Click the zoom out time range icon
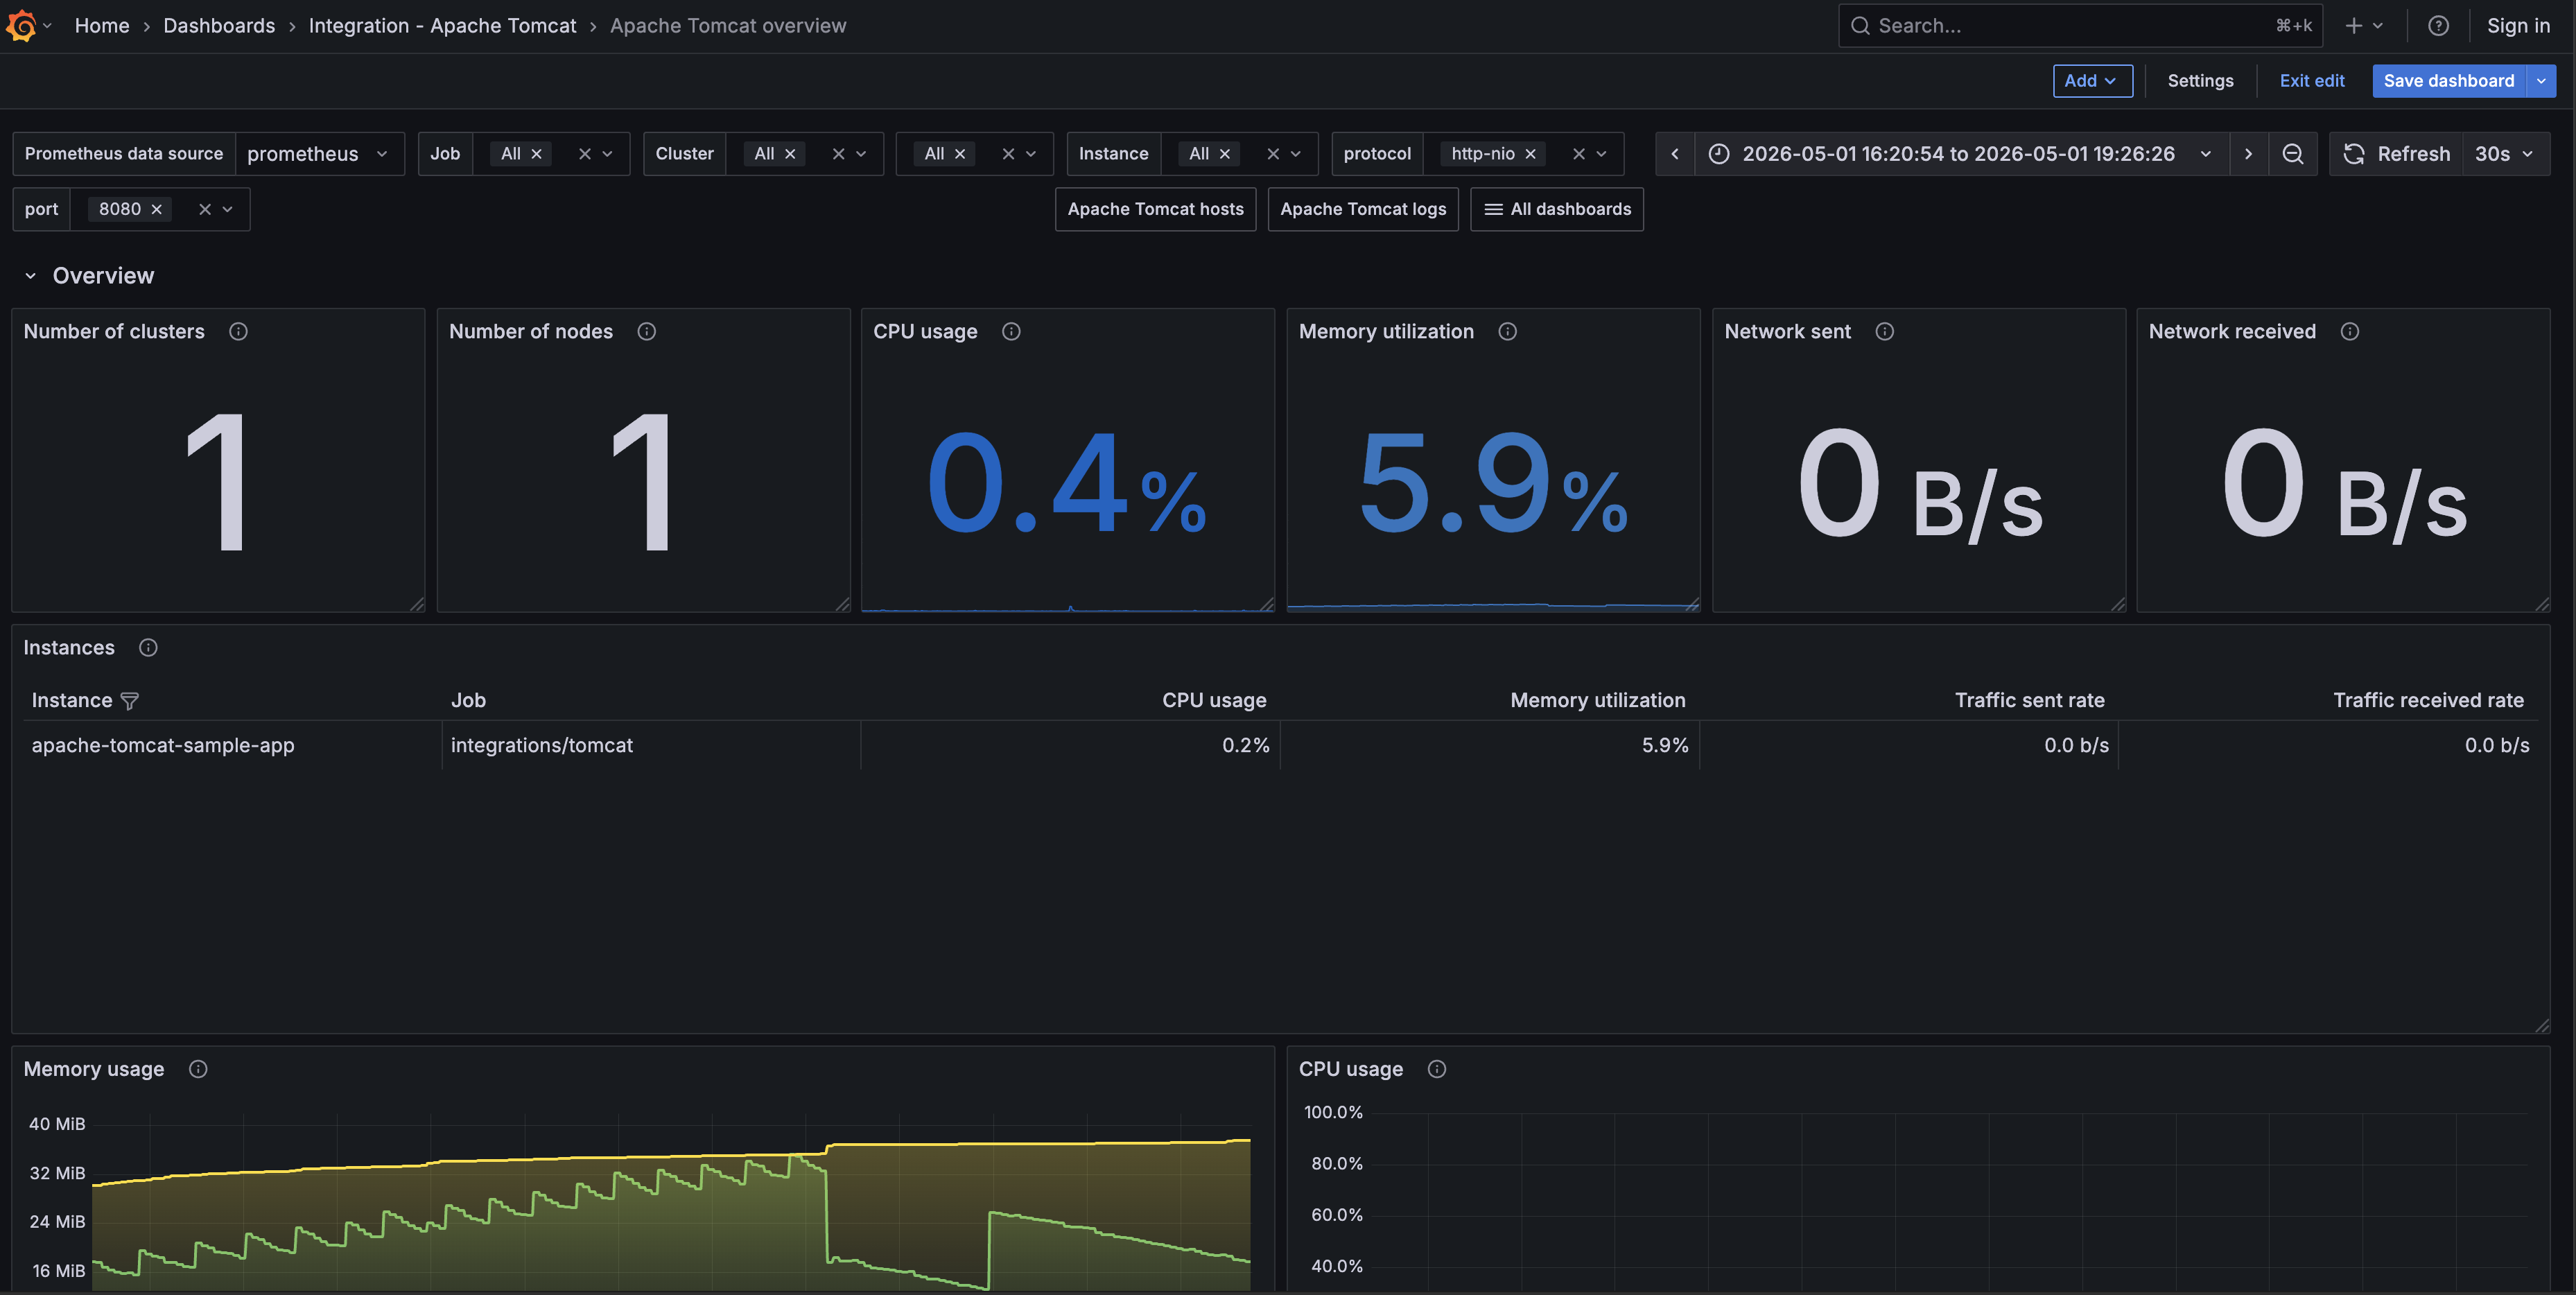The height and width of the screenshot is (1295, 2576). (2292, 154)
